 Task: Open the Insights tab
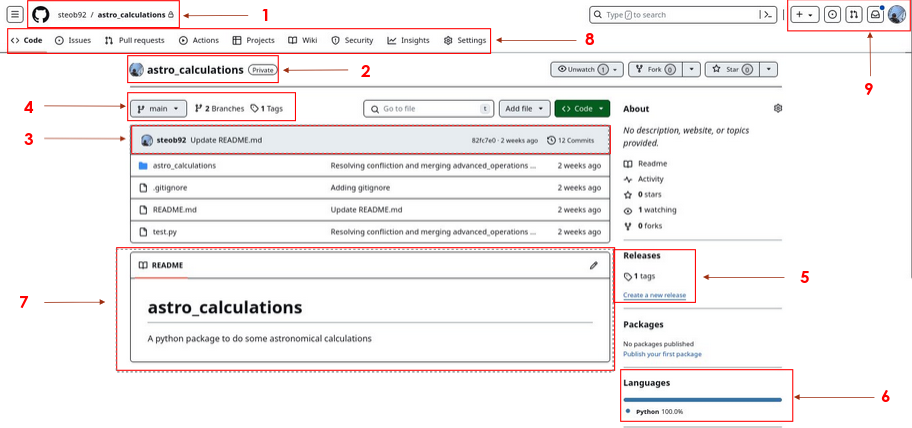point(408,41)
